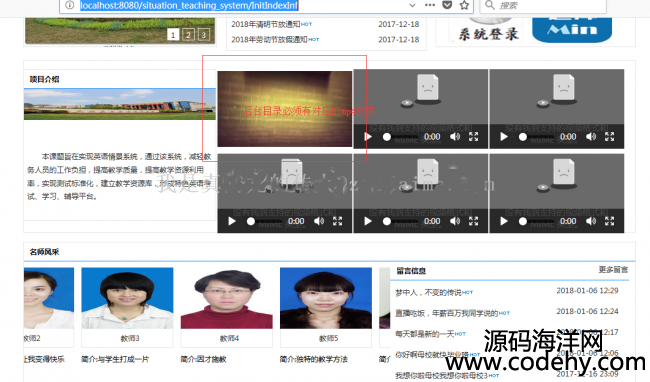
Task: Mute the bottom-left video player
Action: [319, 221]
